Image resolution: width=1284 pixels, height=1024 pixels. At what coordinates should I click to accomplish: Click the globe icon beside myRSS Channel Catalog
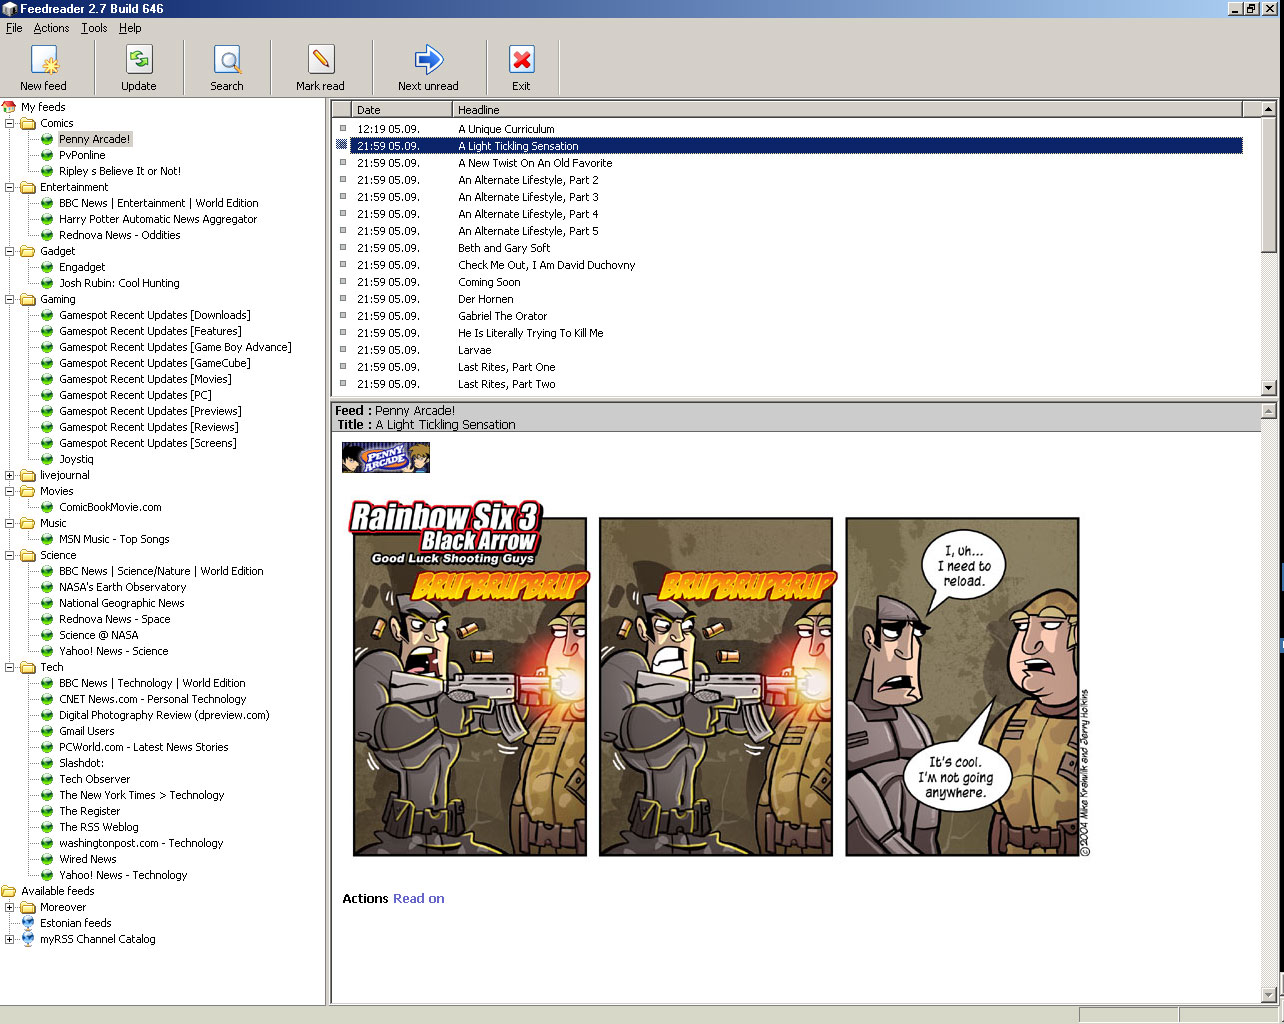28,939
